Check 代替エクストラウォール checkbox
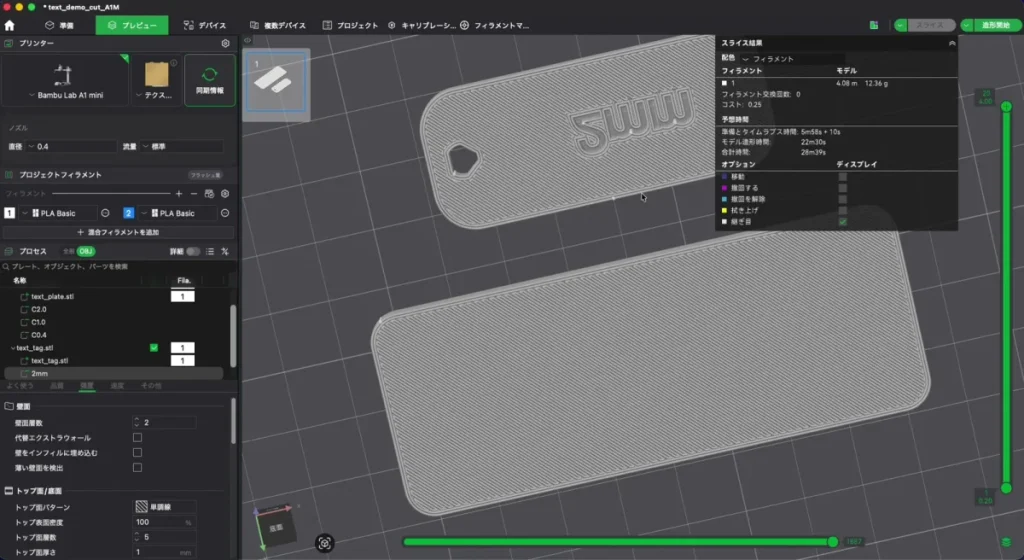 tap(137, 437)
